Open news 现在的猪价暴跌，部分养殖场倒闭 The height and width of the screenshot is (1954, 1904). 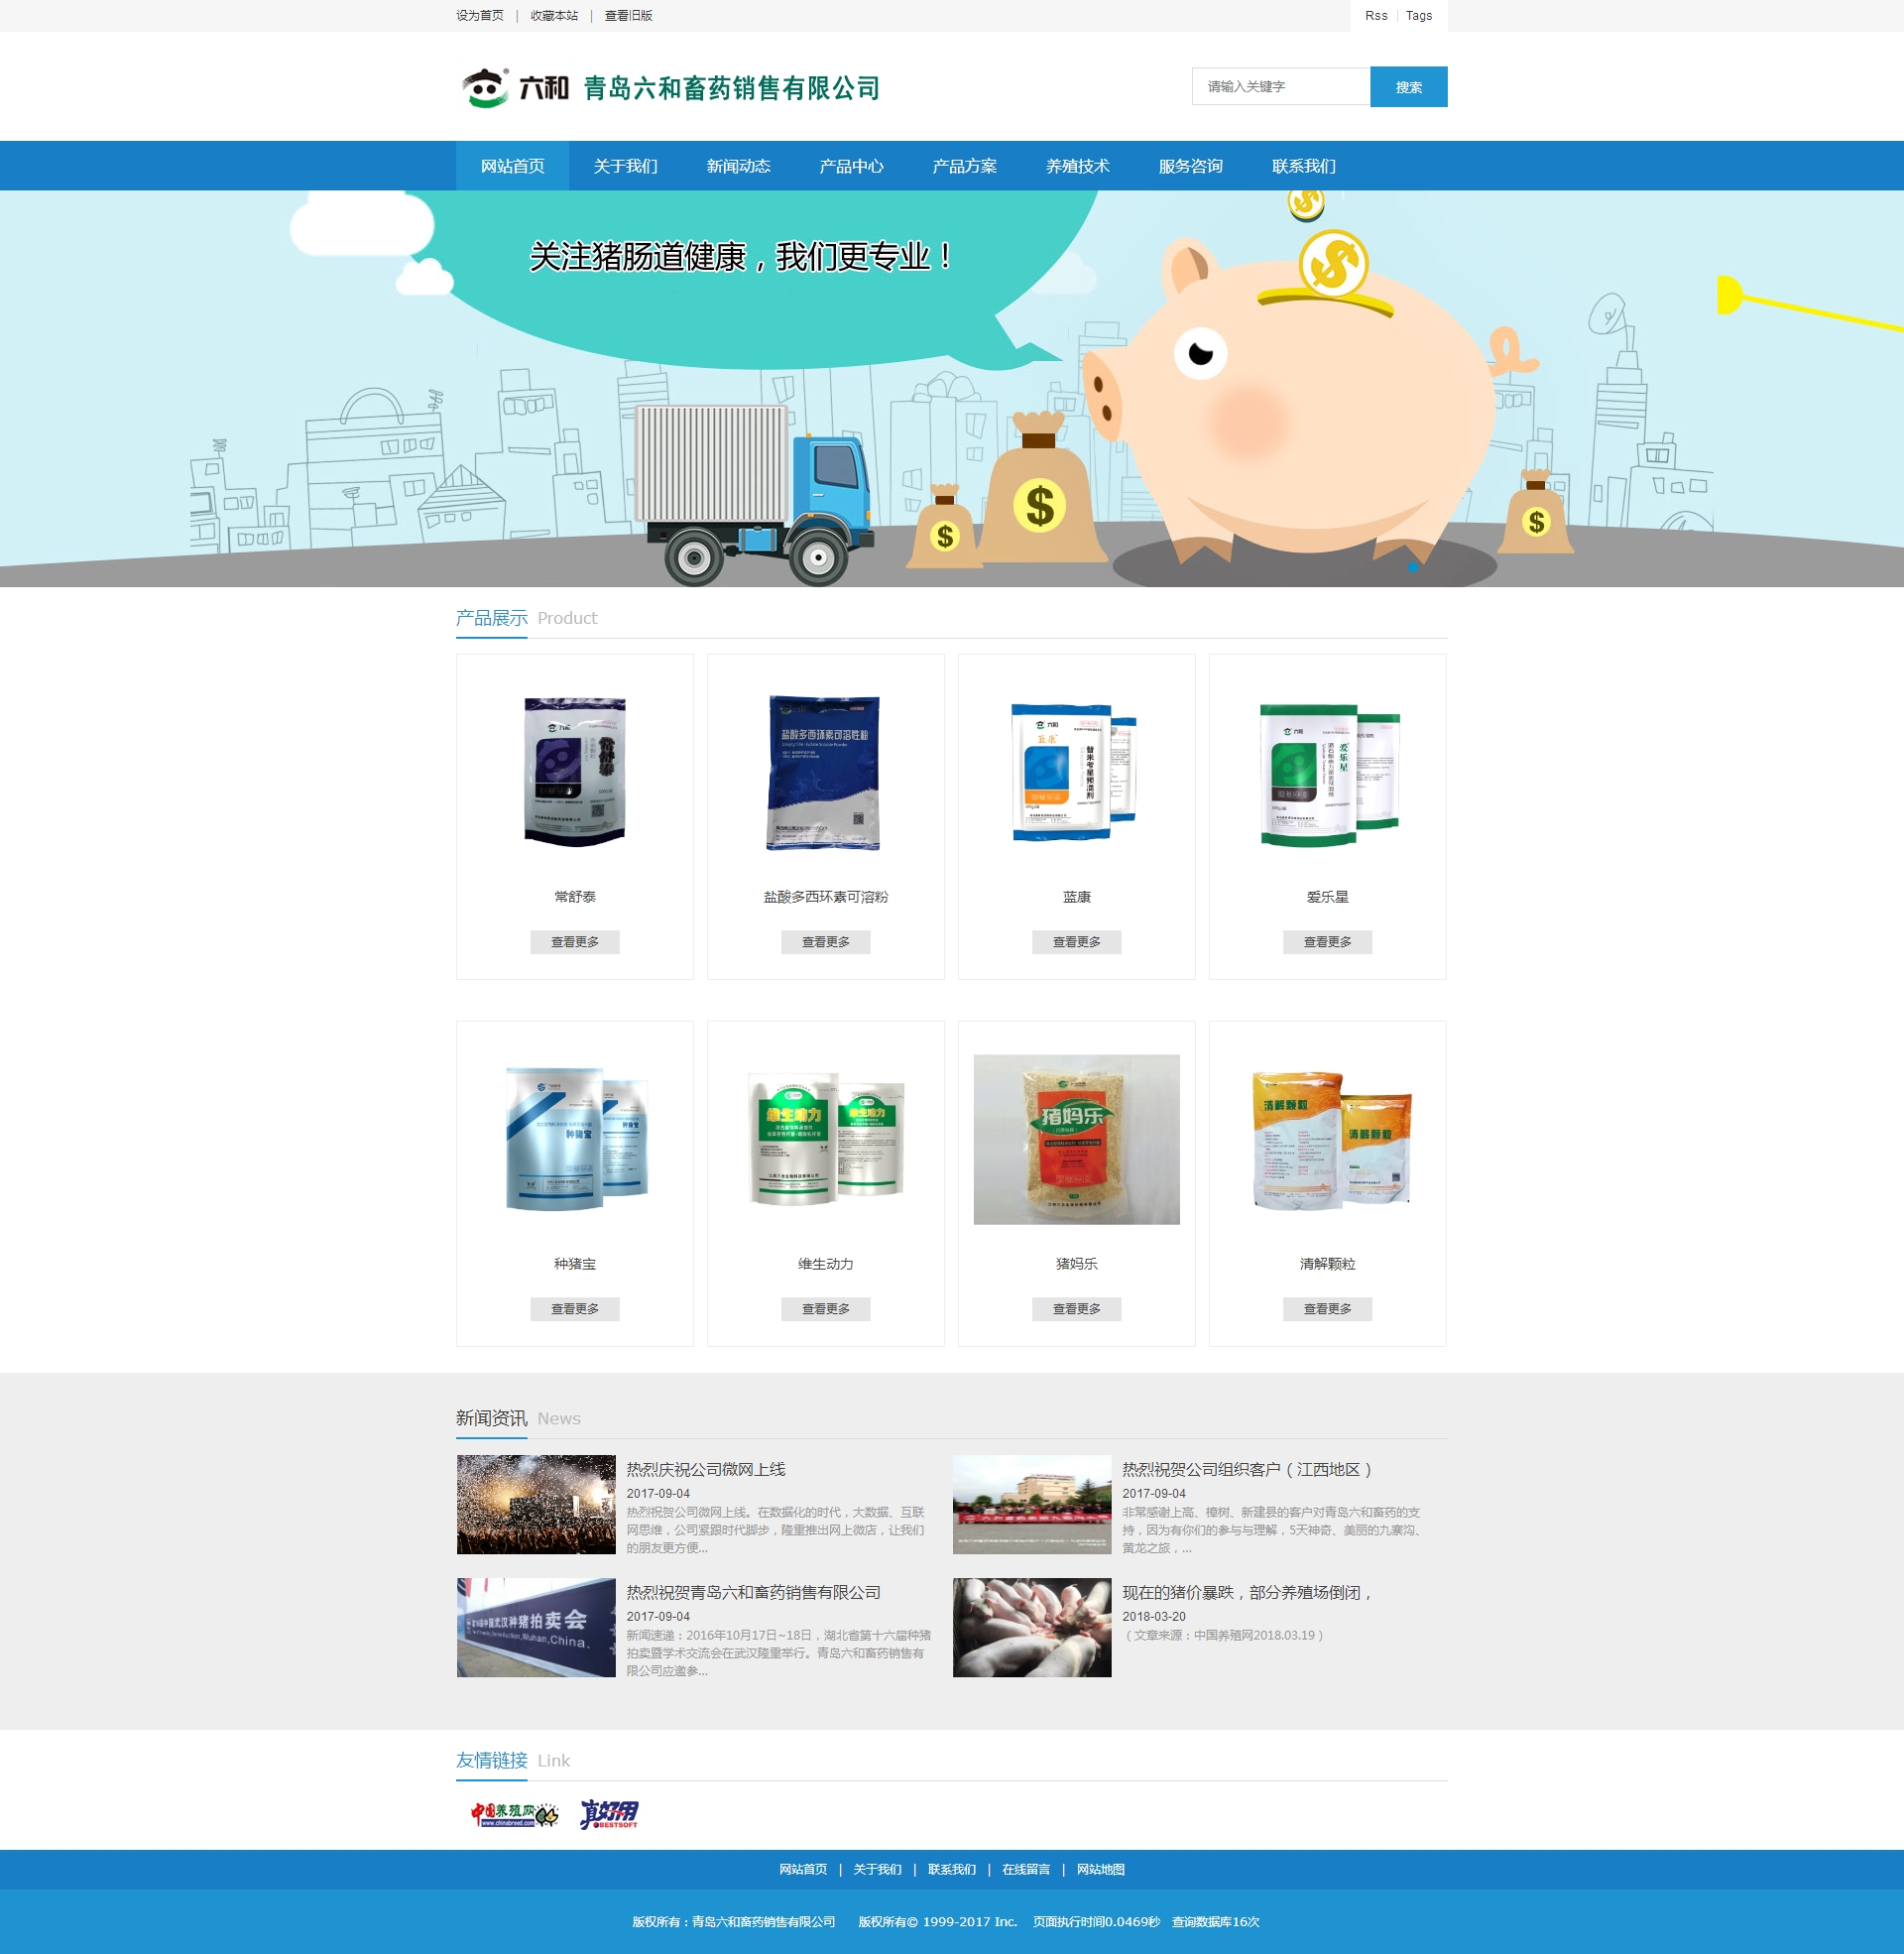pos(1248,1592)
